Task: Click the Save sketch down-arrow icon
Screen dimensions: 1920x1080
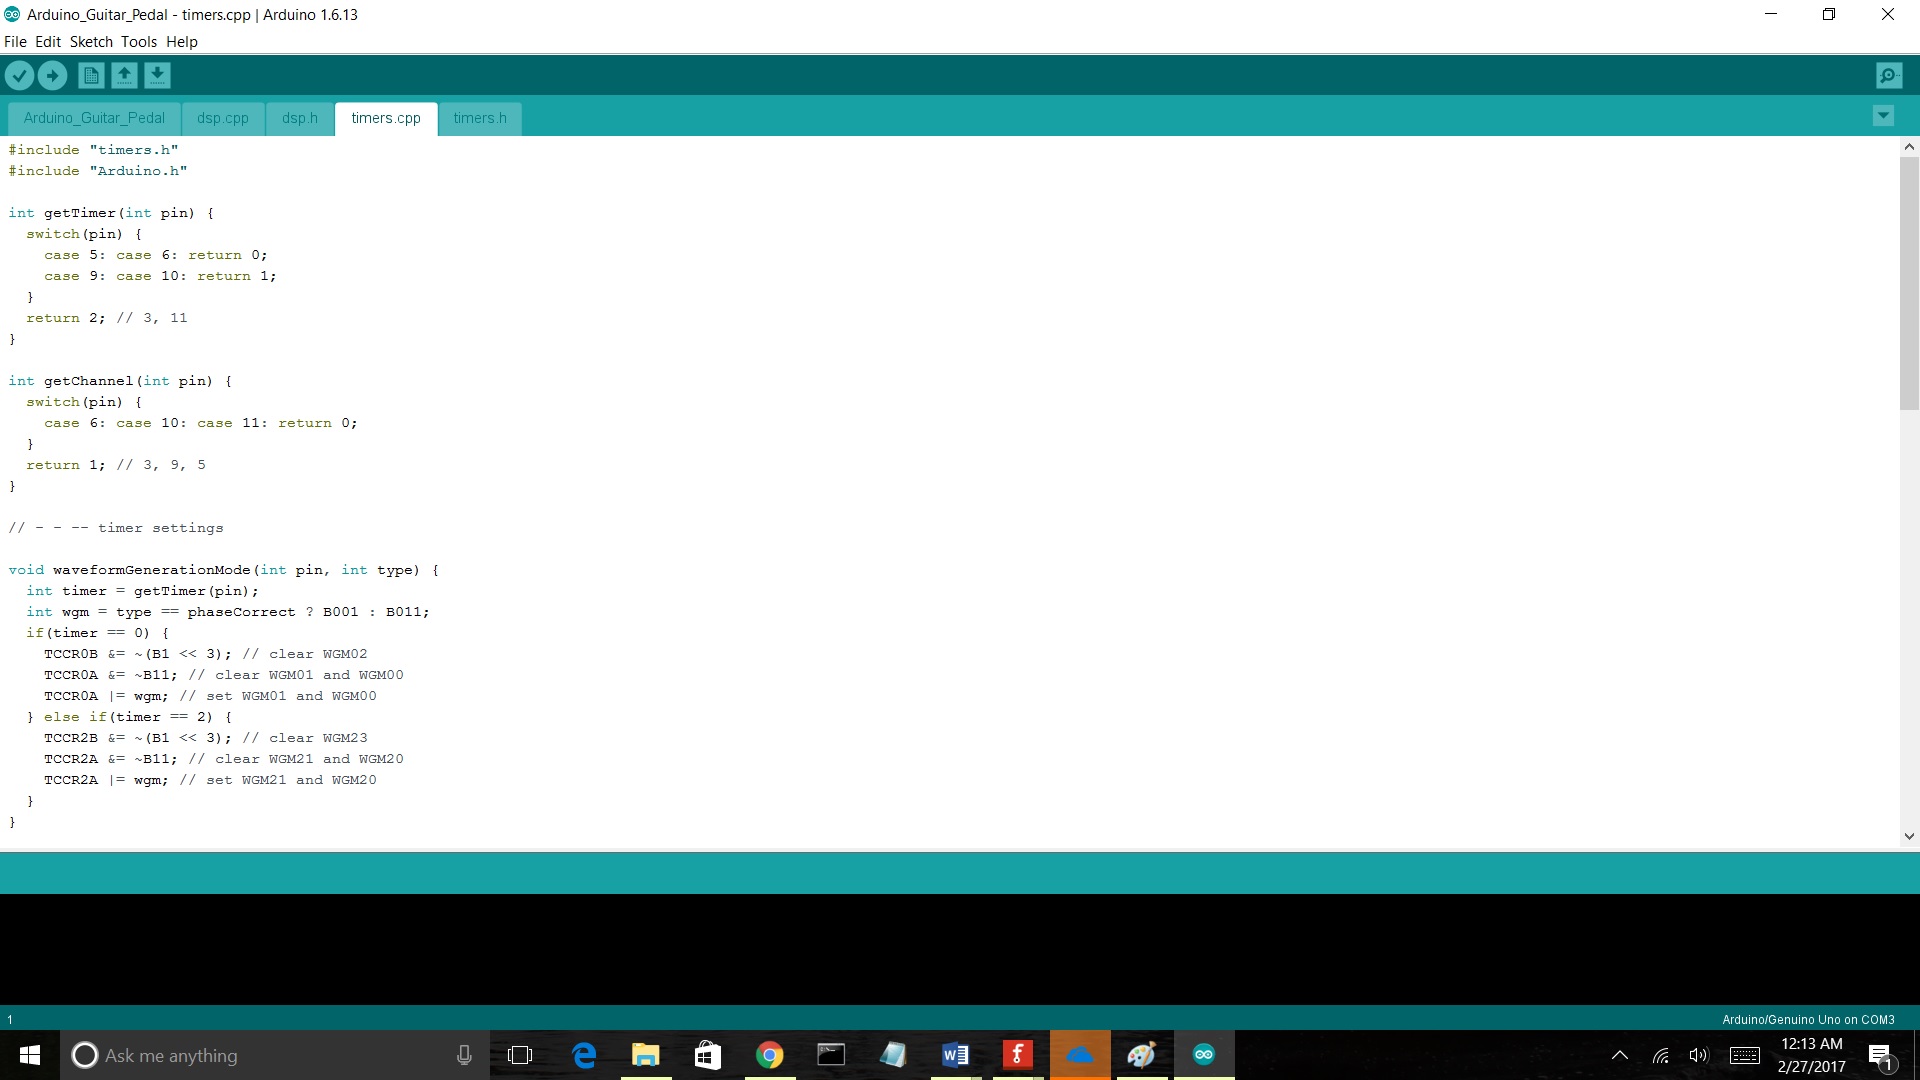Action: click(x=157, y=75)
